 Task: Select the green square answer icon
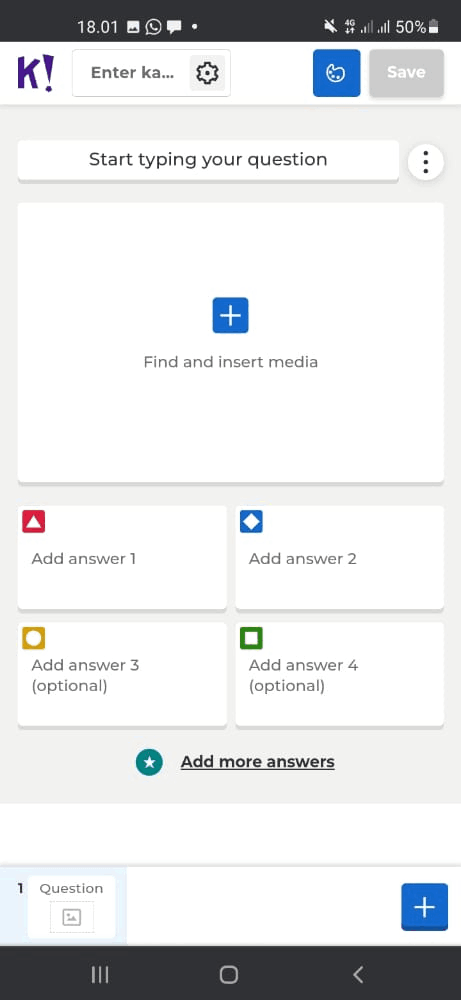251,638
